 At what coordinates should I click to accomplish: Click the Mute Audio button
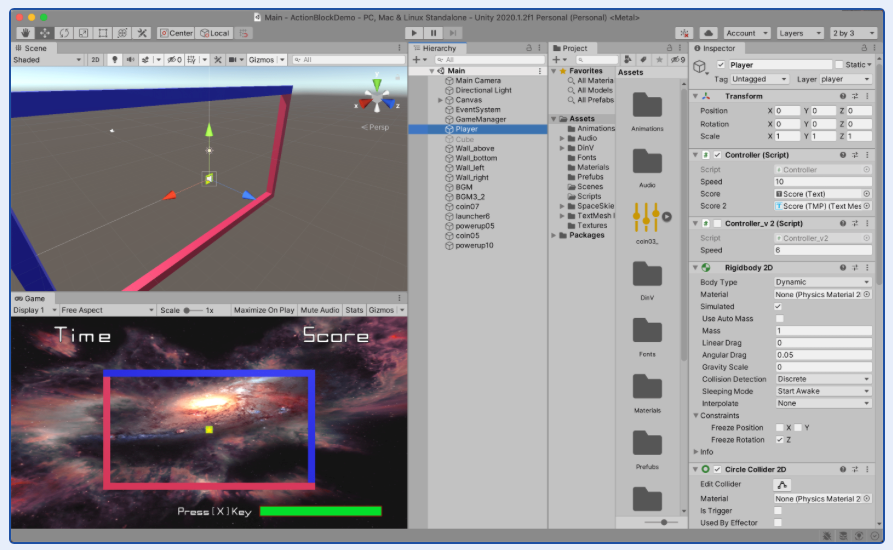[319, 310]
